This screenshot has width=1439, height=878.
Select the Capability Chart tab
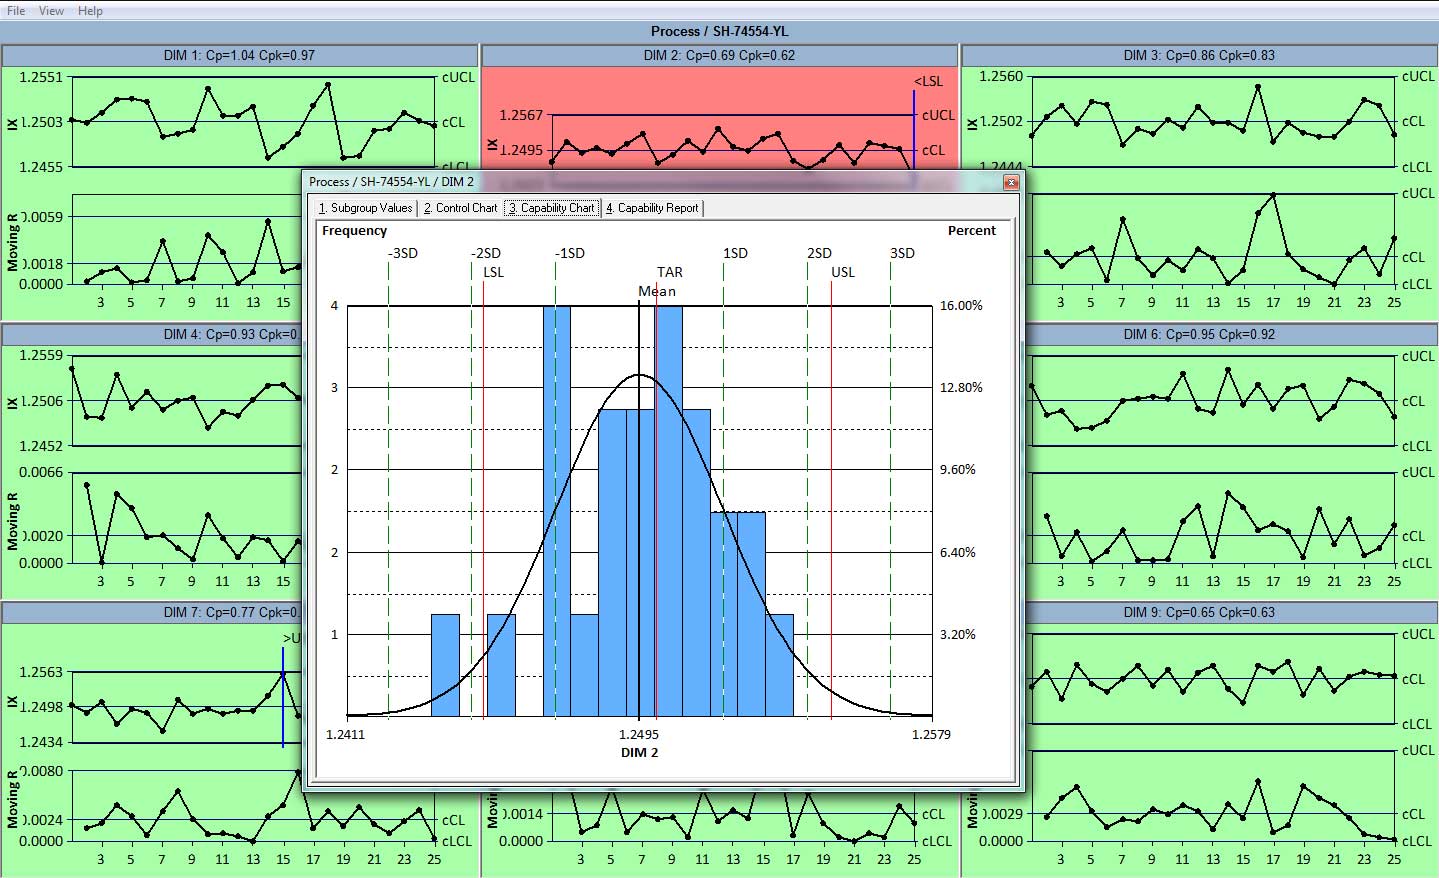(x=551, y=208)
